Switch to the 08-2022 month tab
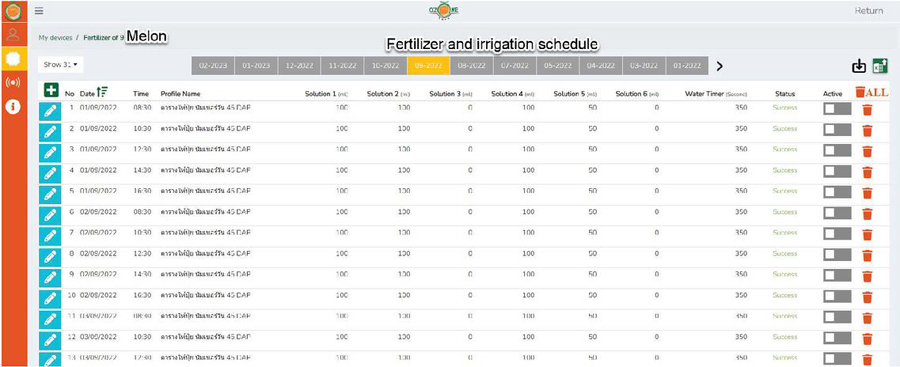Viewport: 900px width, 367px height. coord(471,65)
